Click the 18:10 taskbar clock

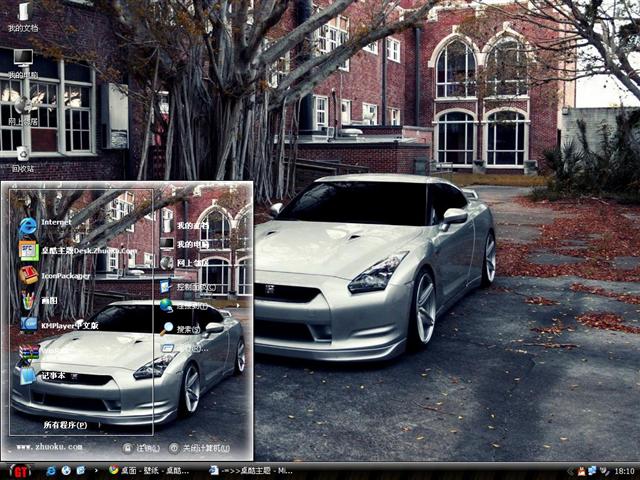624,471
